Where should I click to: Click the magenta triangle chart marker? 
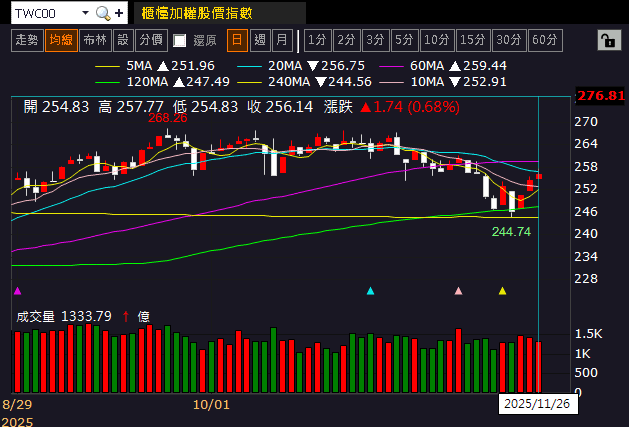[x=17, y=291]
